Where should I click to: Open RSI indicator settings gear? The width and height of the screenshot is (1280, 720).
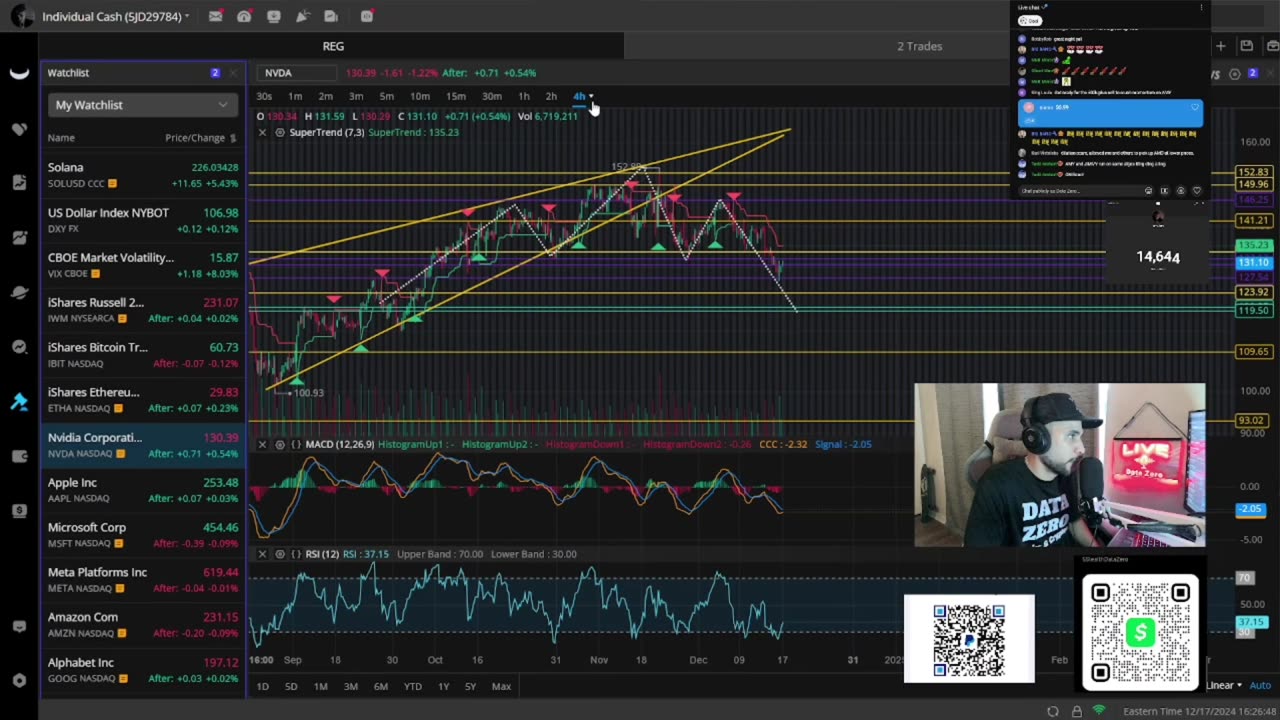[280, 554]
